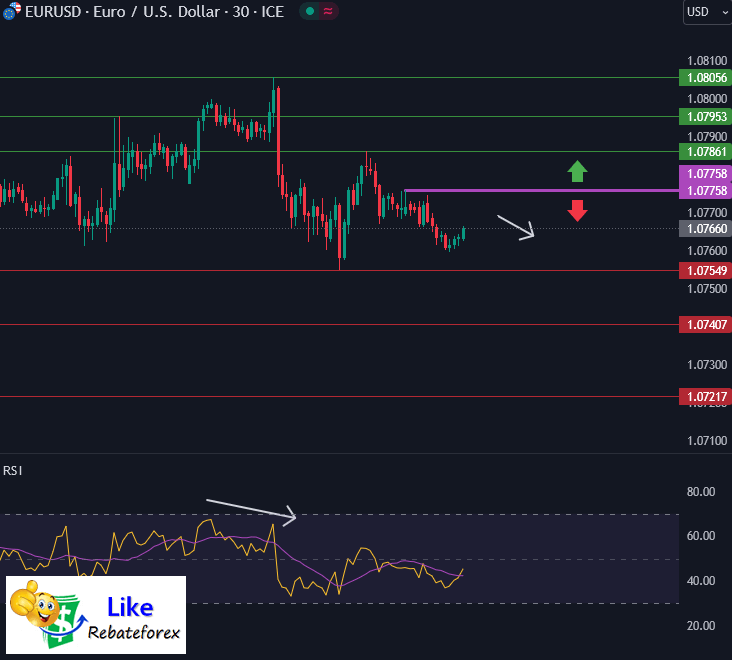Select the 1.07953 green price label
Screen dimensions: 732x660
pyautogui.click(x=705, y=116)
